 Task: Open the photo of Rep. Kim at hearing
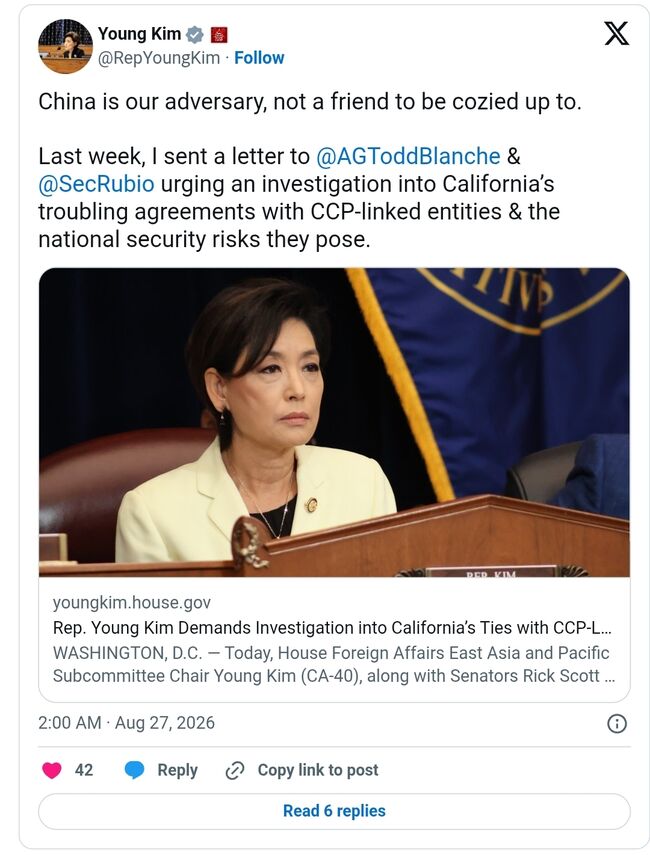334,422
